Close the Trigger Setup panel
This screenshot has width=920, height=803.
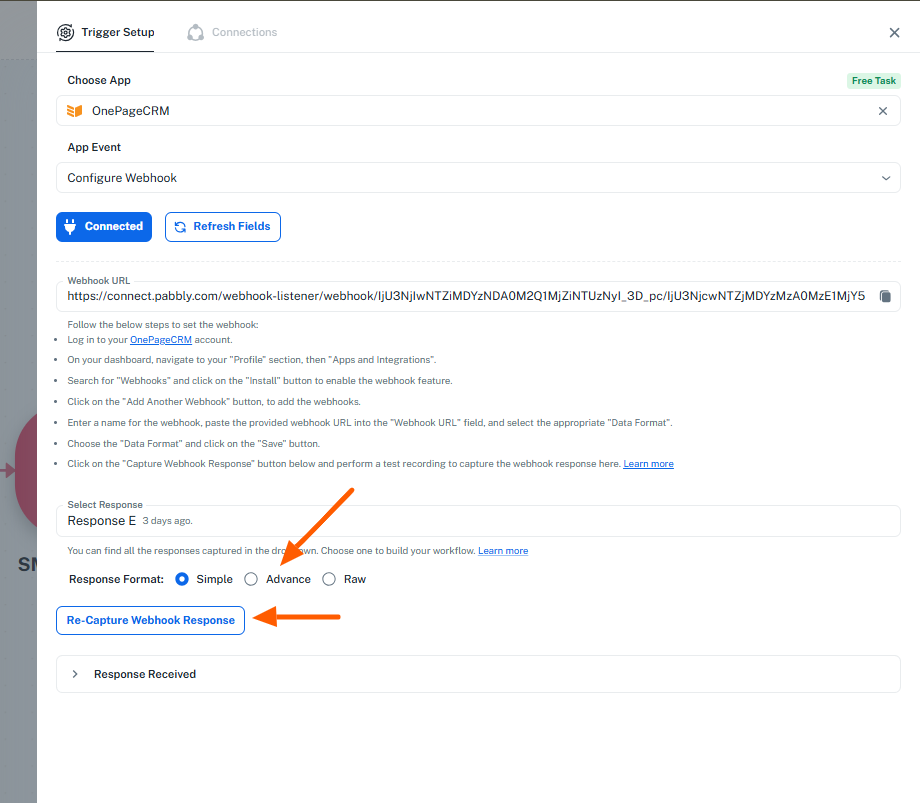pyautogui.click(x=894, y=32)
